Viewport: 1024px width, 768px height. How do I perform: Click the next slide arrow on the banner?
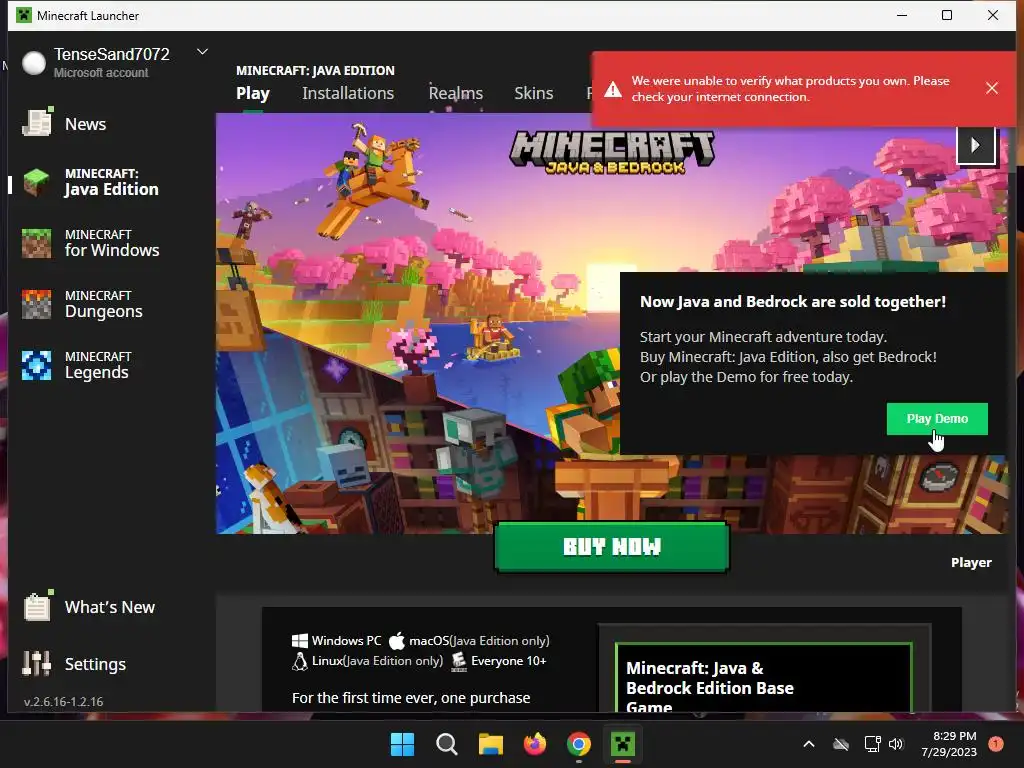click(976, 145)
